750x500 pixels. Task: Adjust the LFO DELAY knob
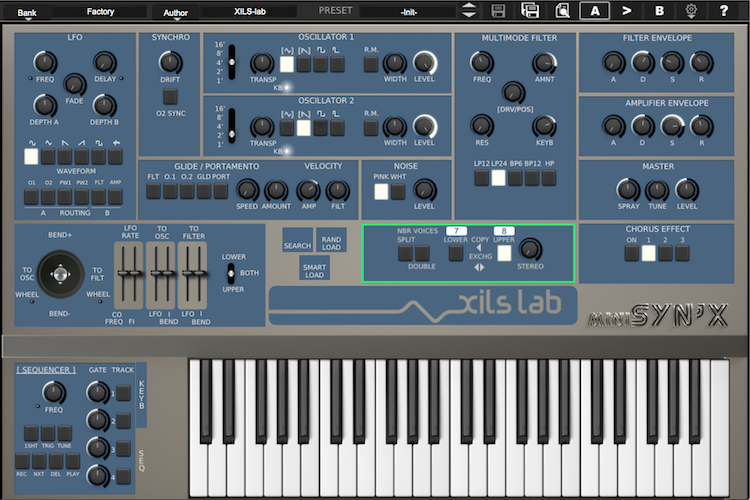[x=104, y=62]
